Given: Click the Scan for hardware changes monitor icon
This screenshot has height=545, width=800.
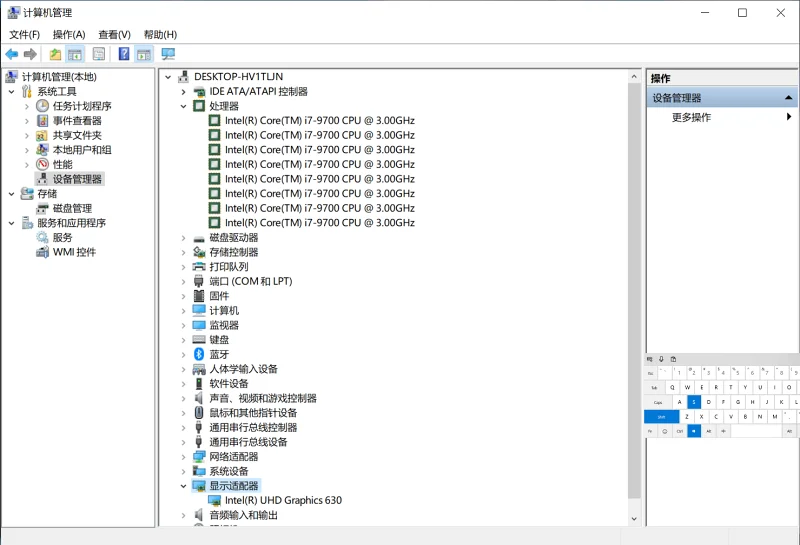Looking at the screenshot, I should 168,54.
